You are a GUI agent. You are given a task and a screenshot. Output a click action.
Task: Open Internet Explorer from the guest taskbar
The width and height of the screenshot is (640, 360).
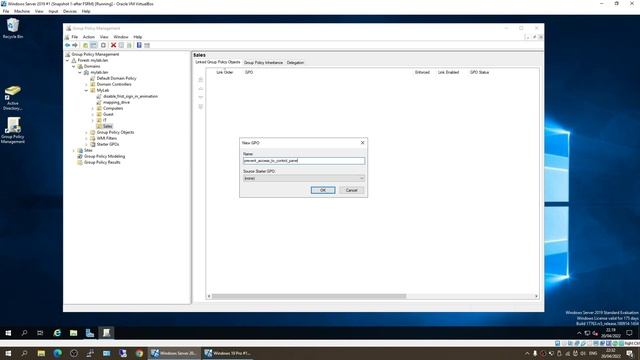point(57,333)
